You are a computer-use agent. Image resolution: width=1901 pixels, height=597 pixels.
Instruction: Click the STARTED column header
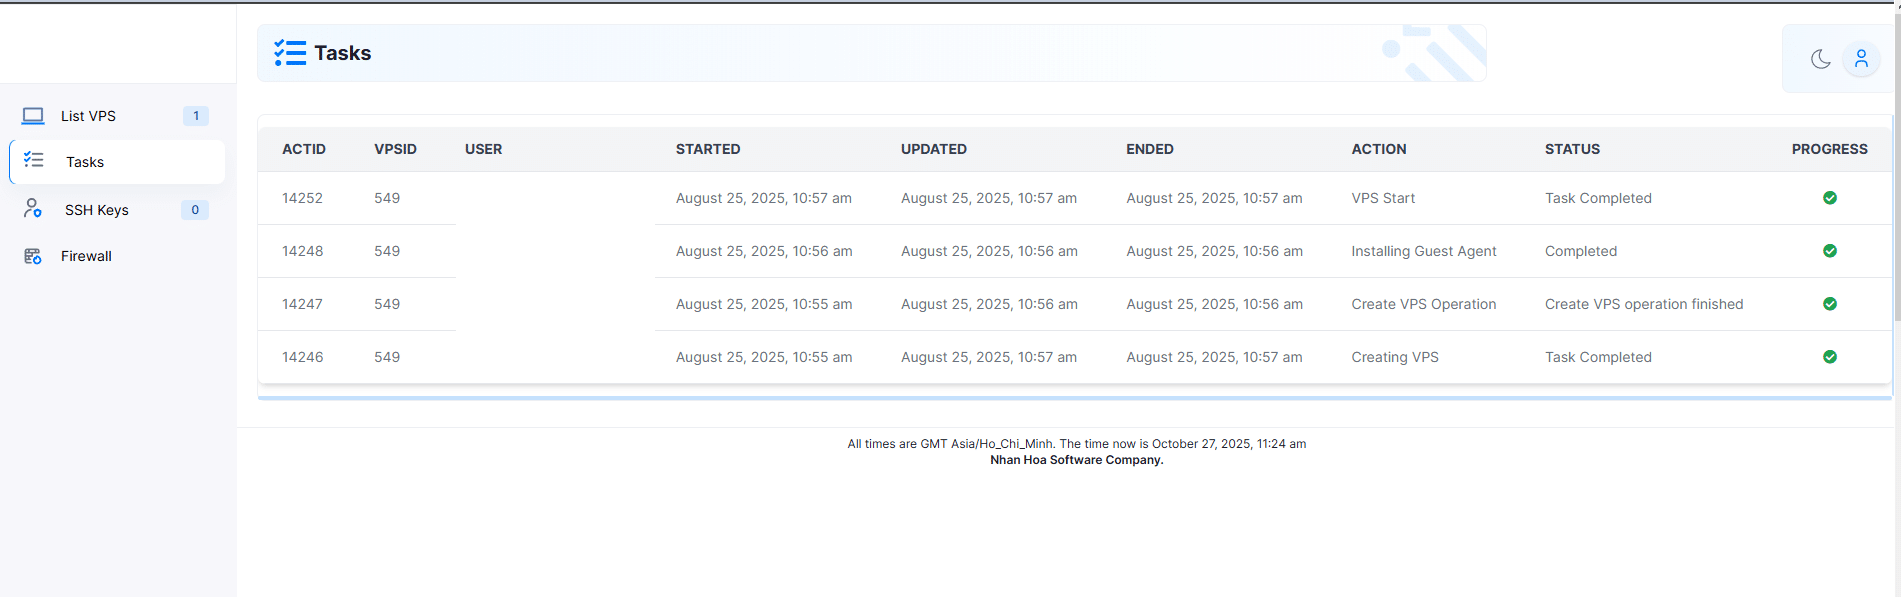[708, 149]
